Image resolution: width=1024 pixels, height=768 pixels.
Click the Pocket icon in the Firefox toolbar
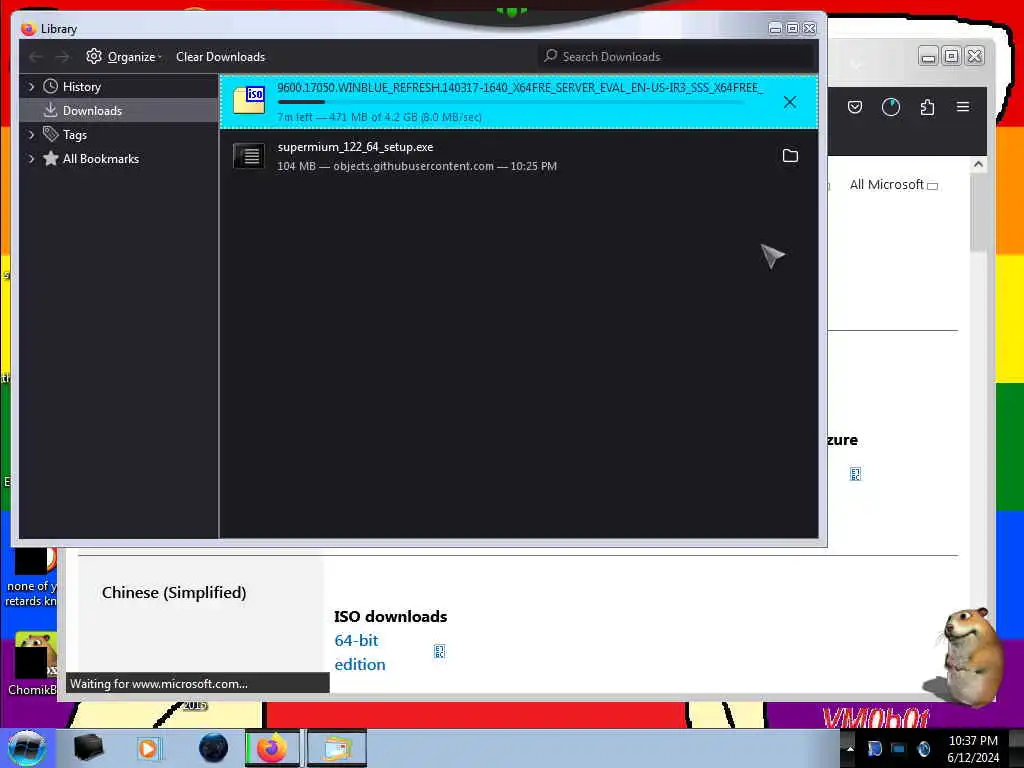(855, 107)
